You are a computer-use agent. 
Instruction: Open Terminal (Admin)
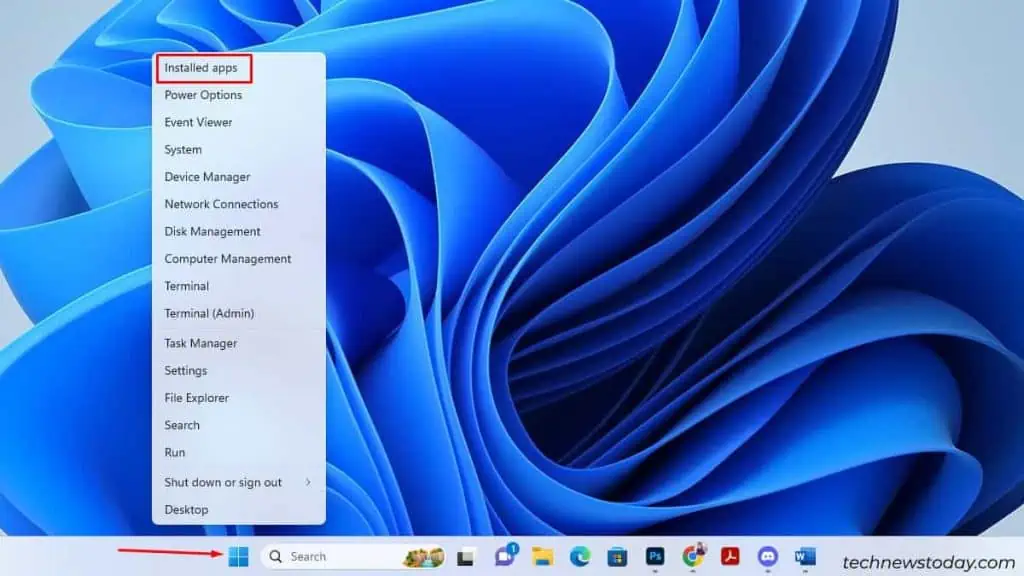click(208, 313)
